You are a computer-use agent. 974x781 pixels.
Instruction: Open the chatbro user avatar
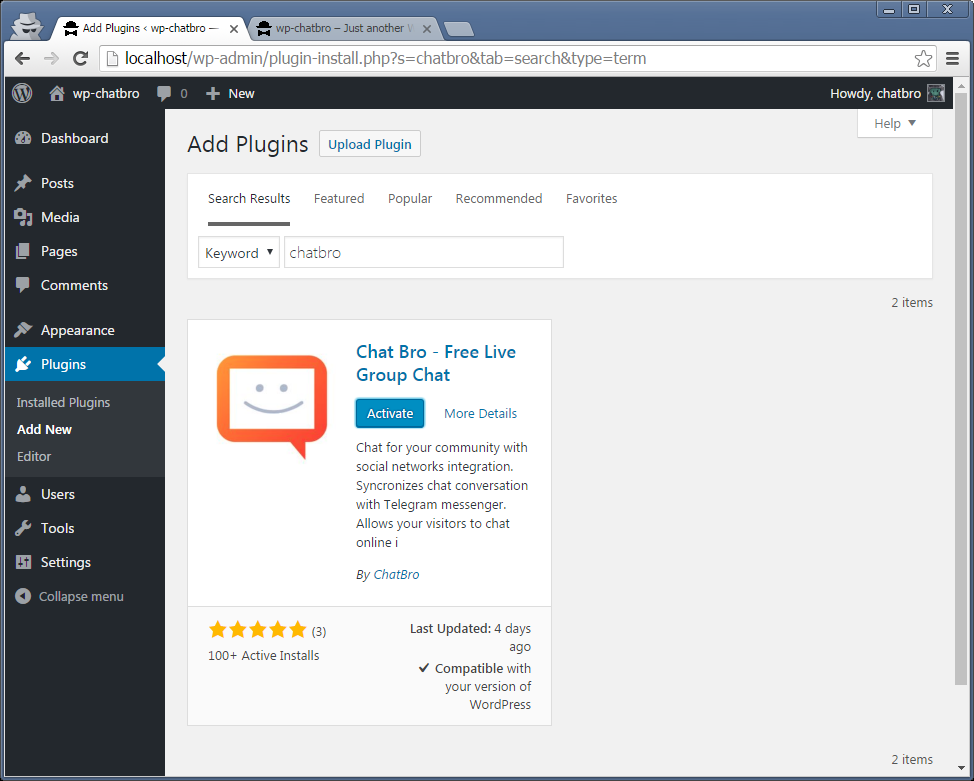tap(935, 93)
